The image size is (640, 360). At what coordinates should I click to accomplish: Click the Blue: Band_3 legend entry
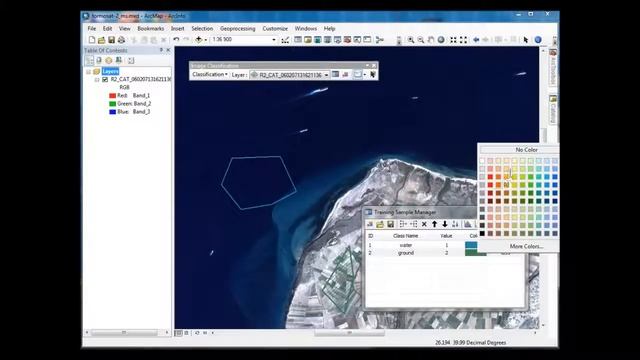coord(129,111)
